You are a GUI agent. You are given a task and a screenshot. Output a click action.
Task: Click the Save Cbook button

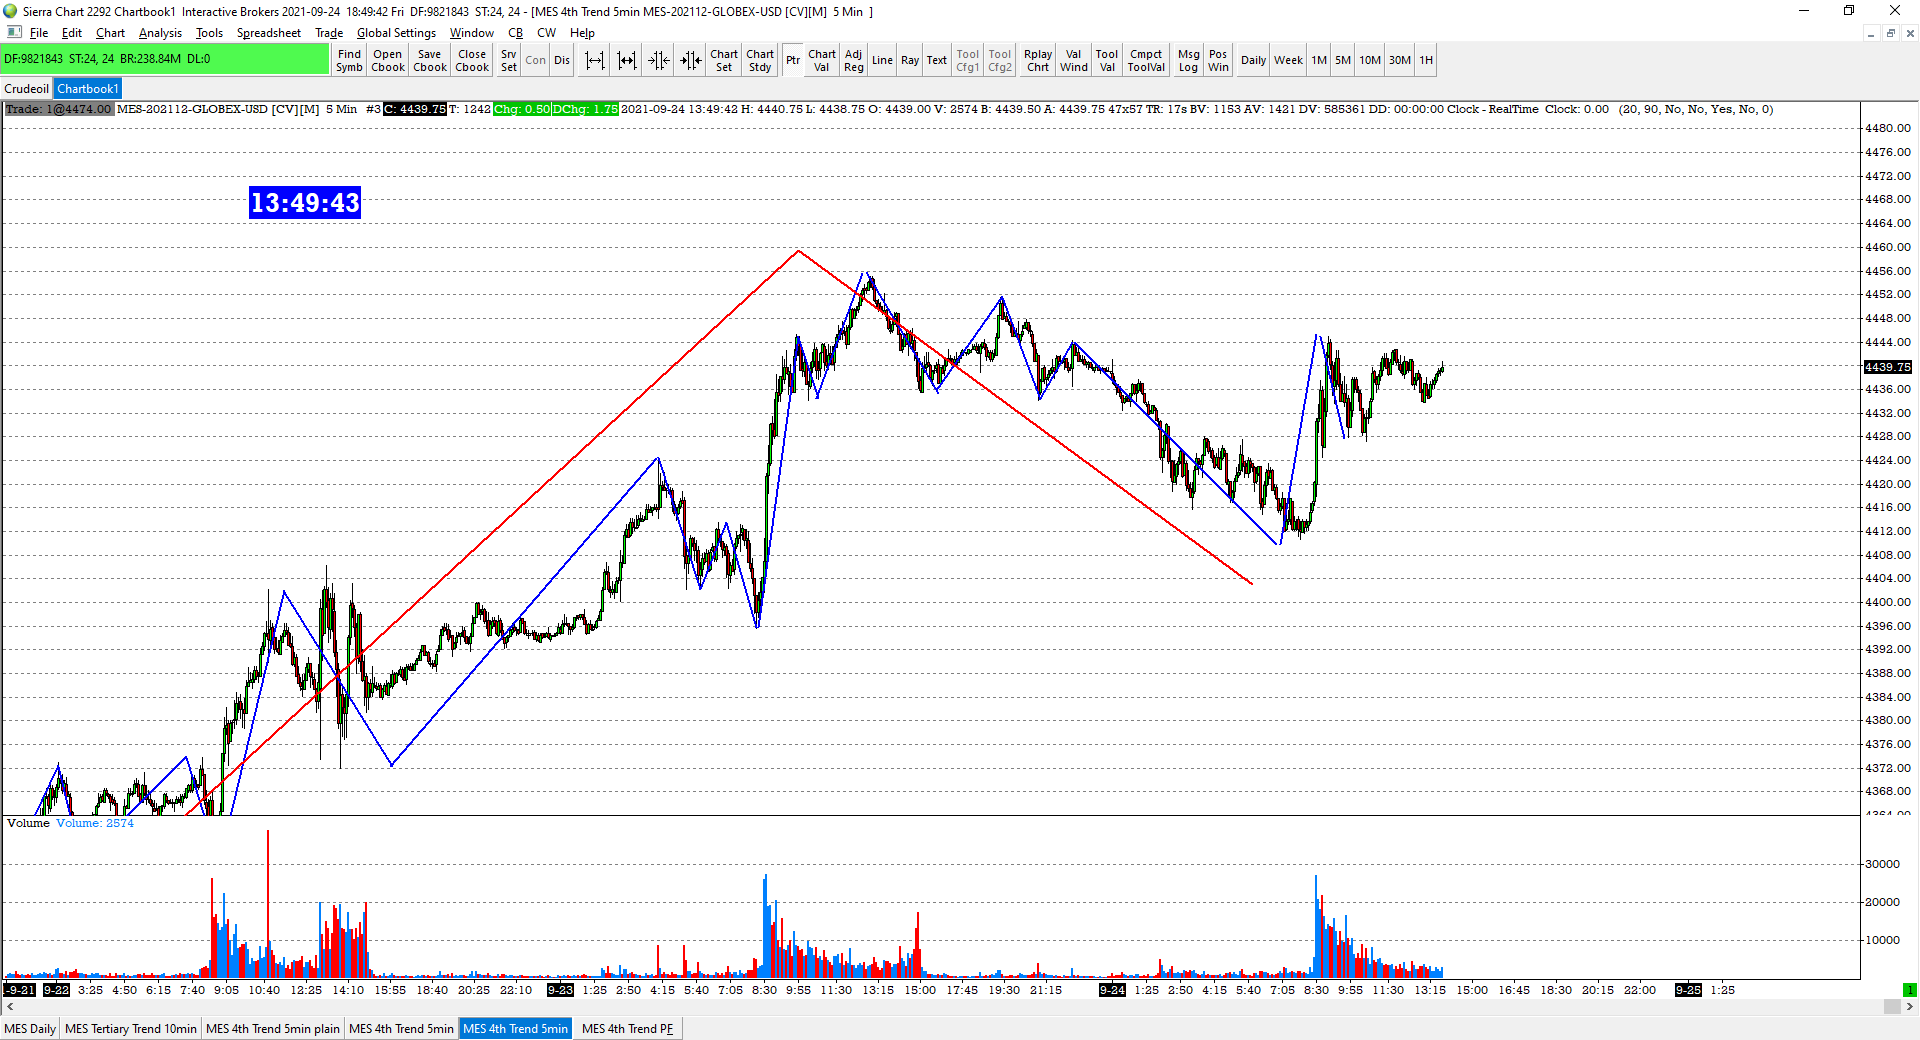point(430,61)
